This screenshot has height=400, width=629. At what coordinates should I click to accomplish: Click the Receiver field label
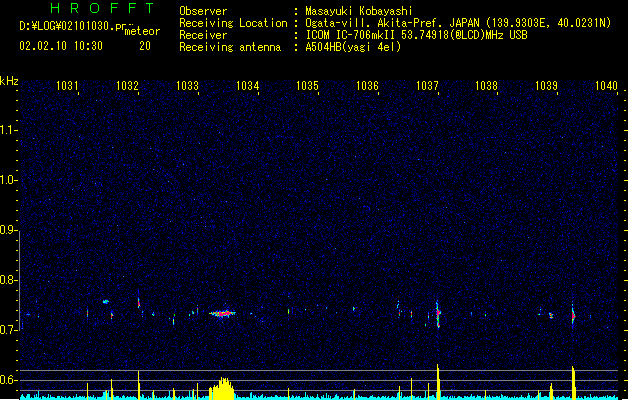203,35
